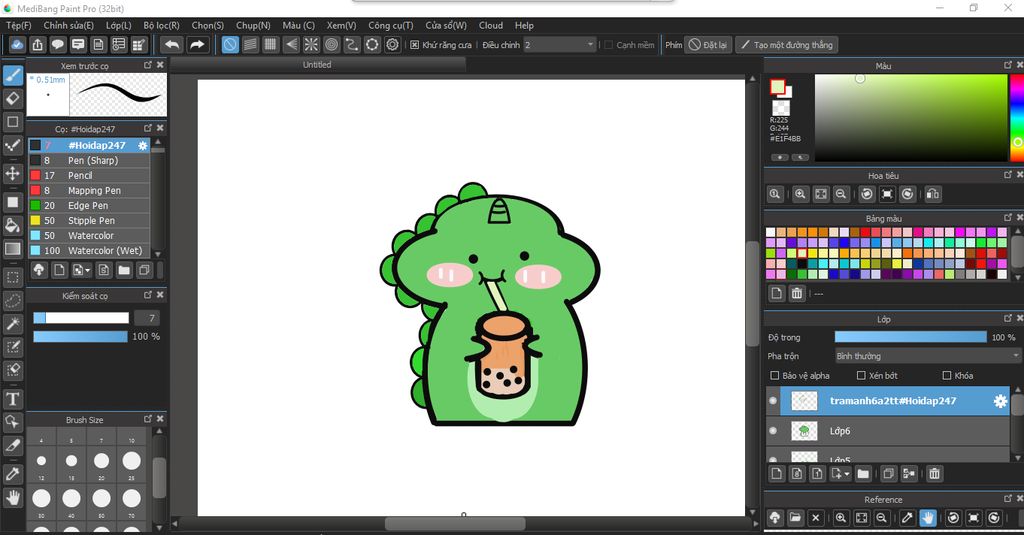Open the add-layer dropdown arrow in layer panel
This screenshot has height=535, width=1024.
click(847, 474)
